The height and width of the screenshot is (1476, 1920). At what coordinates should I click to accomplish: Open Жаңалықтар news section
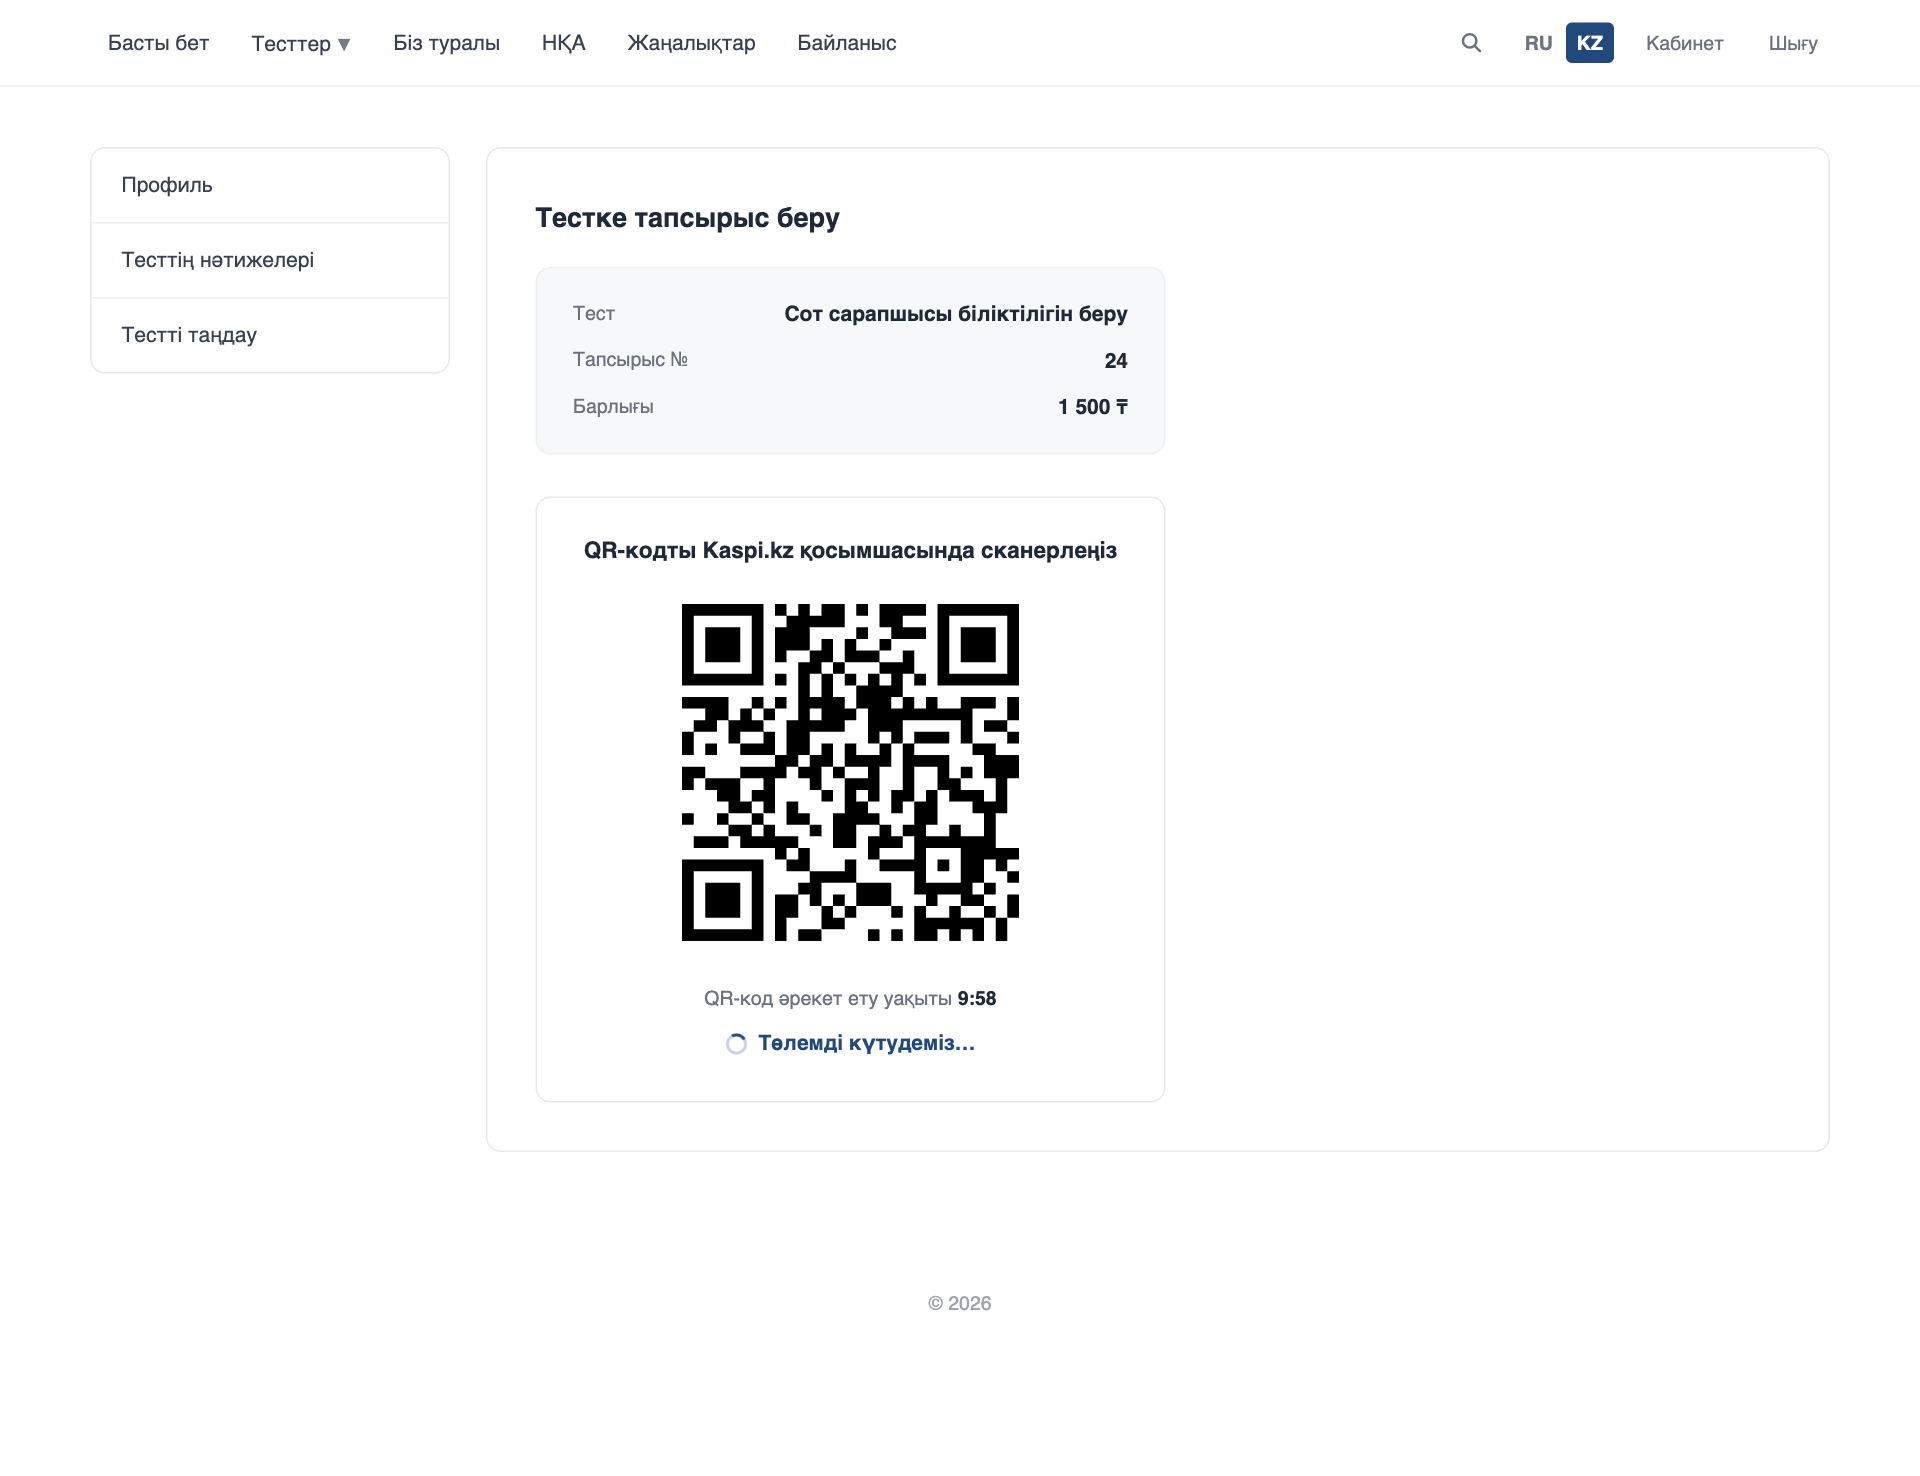pyautogui.click(x=691, y=43)
